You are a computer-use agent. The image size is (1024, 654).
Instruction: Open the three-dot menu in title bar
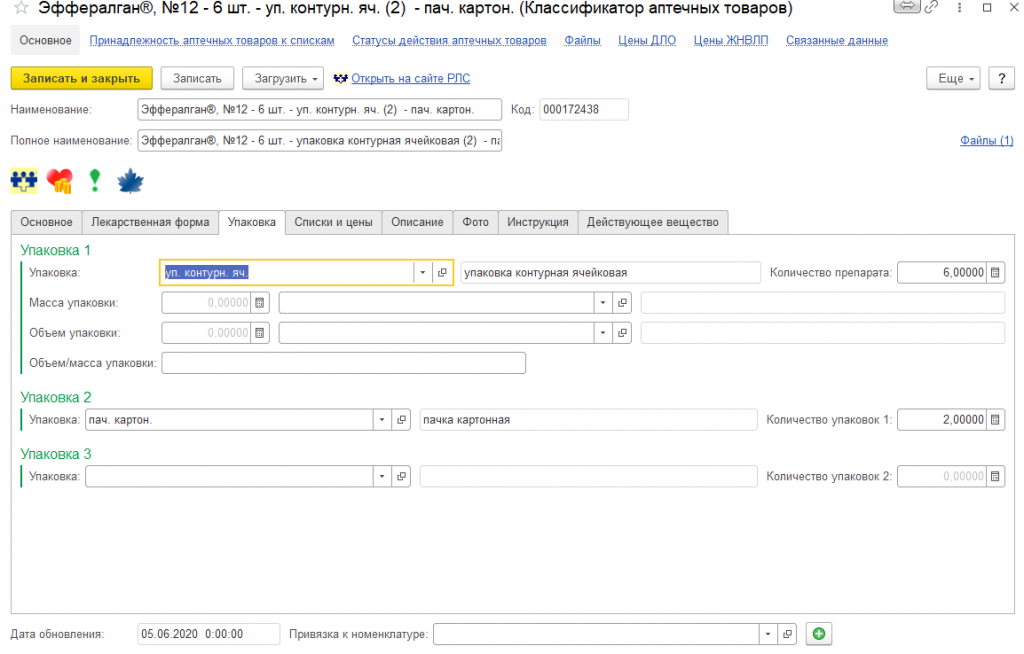click(x=959, y=8)
